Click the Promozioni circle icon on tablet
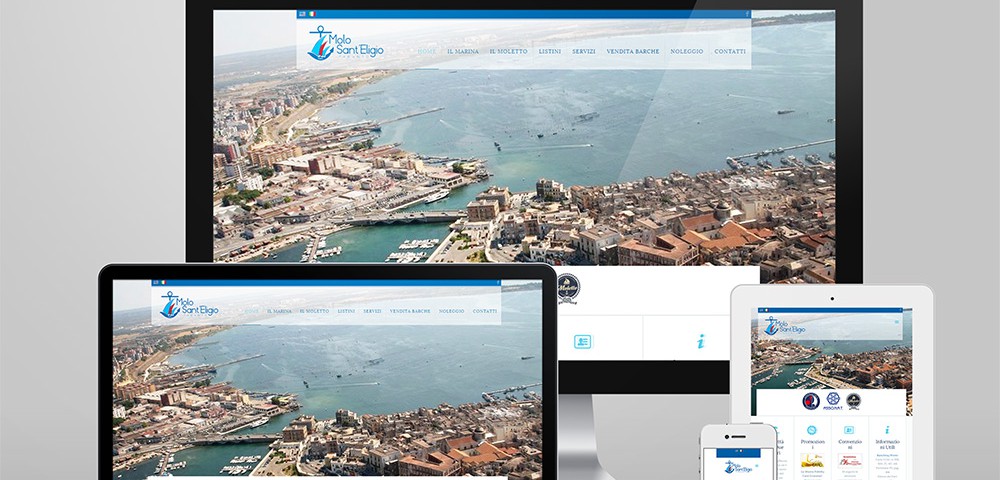 coord(812,430)
